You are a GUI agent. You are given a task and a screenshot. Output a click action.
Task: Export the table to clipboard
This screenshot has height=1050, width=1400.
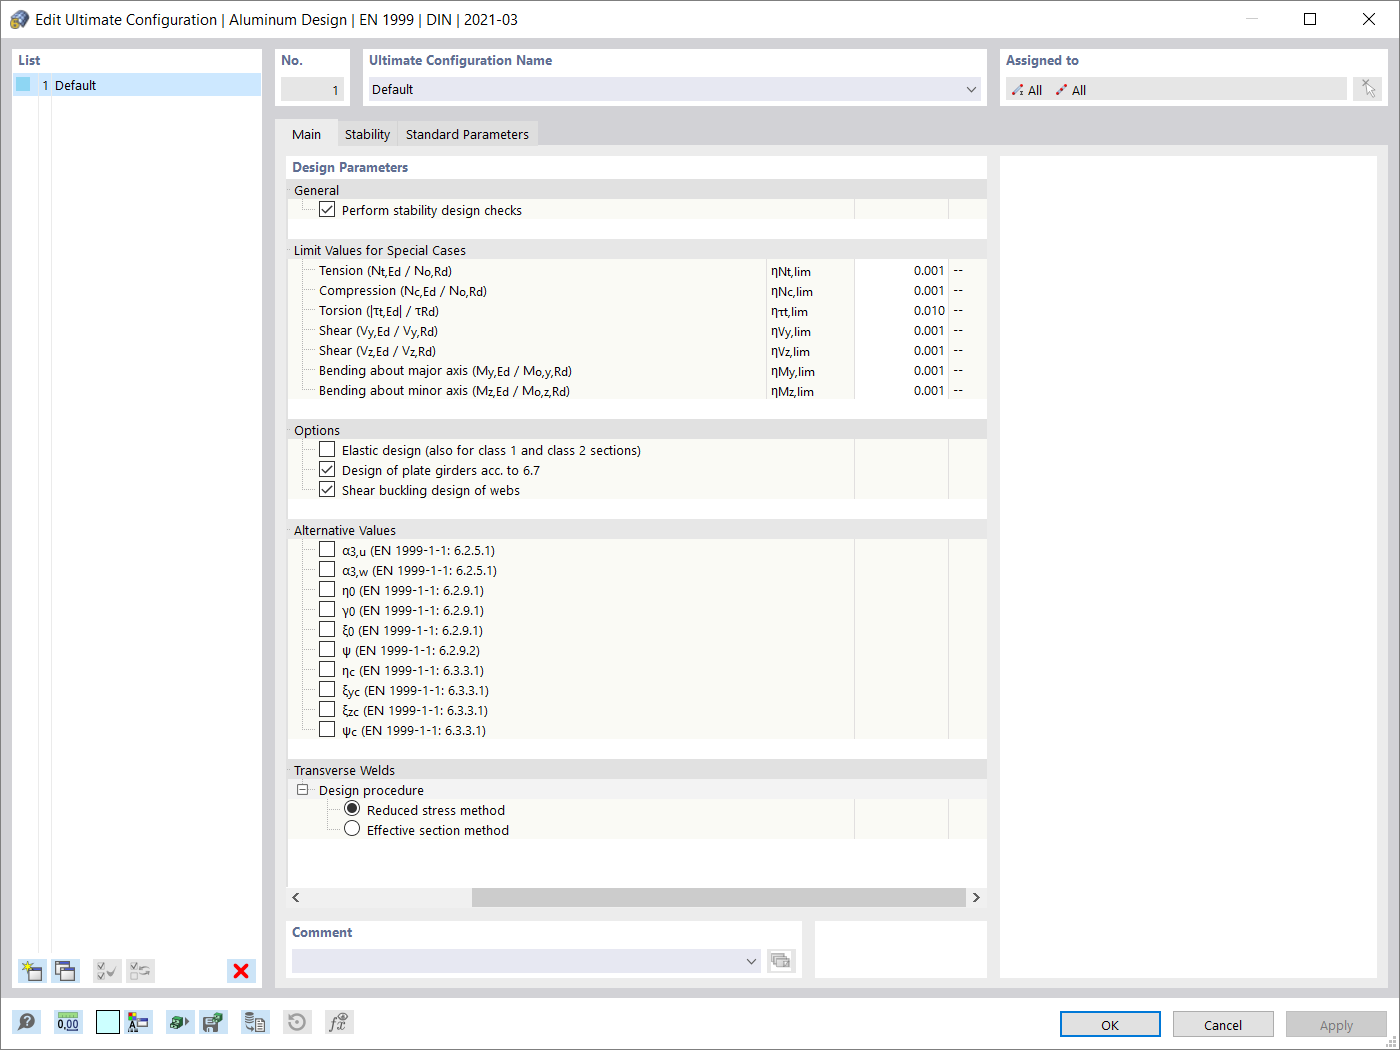[x=254, y=1022]
